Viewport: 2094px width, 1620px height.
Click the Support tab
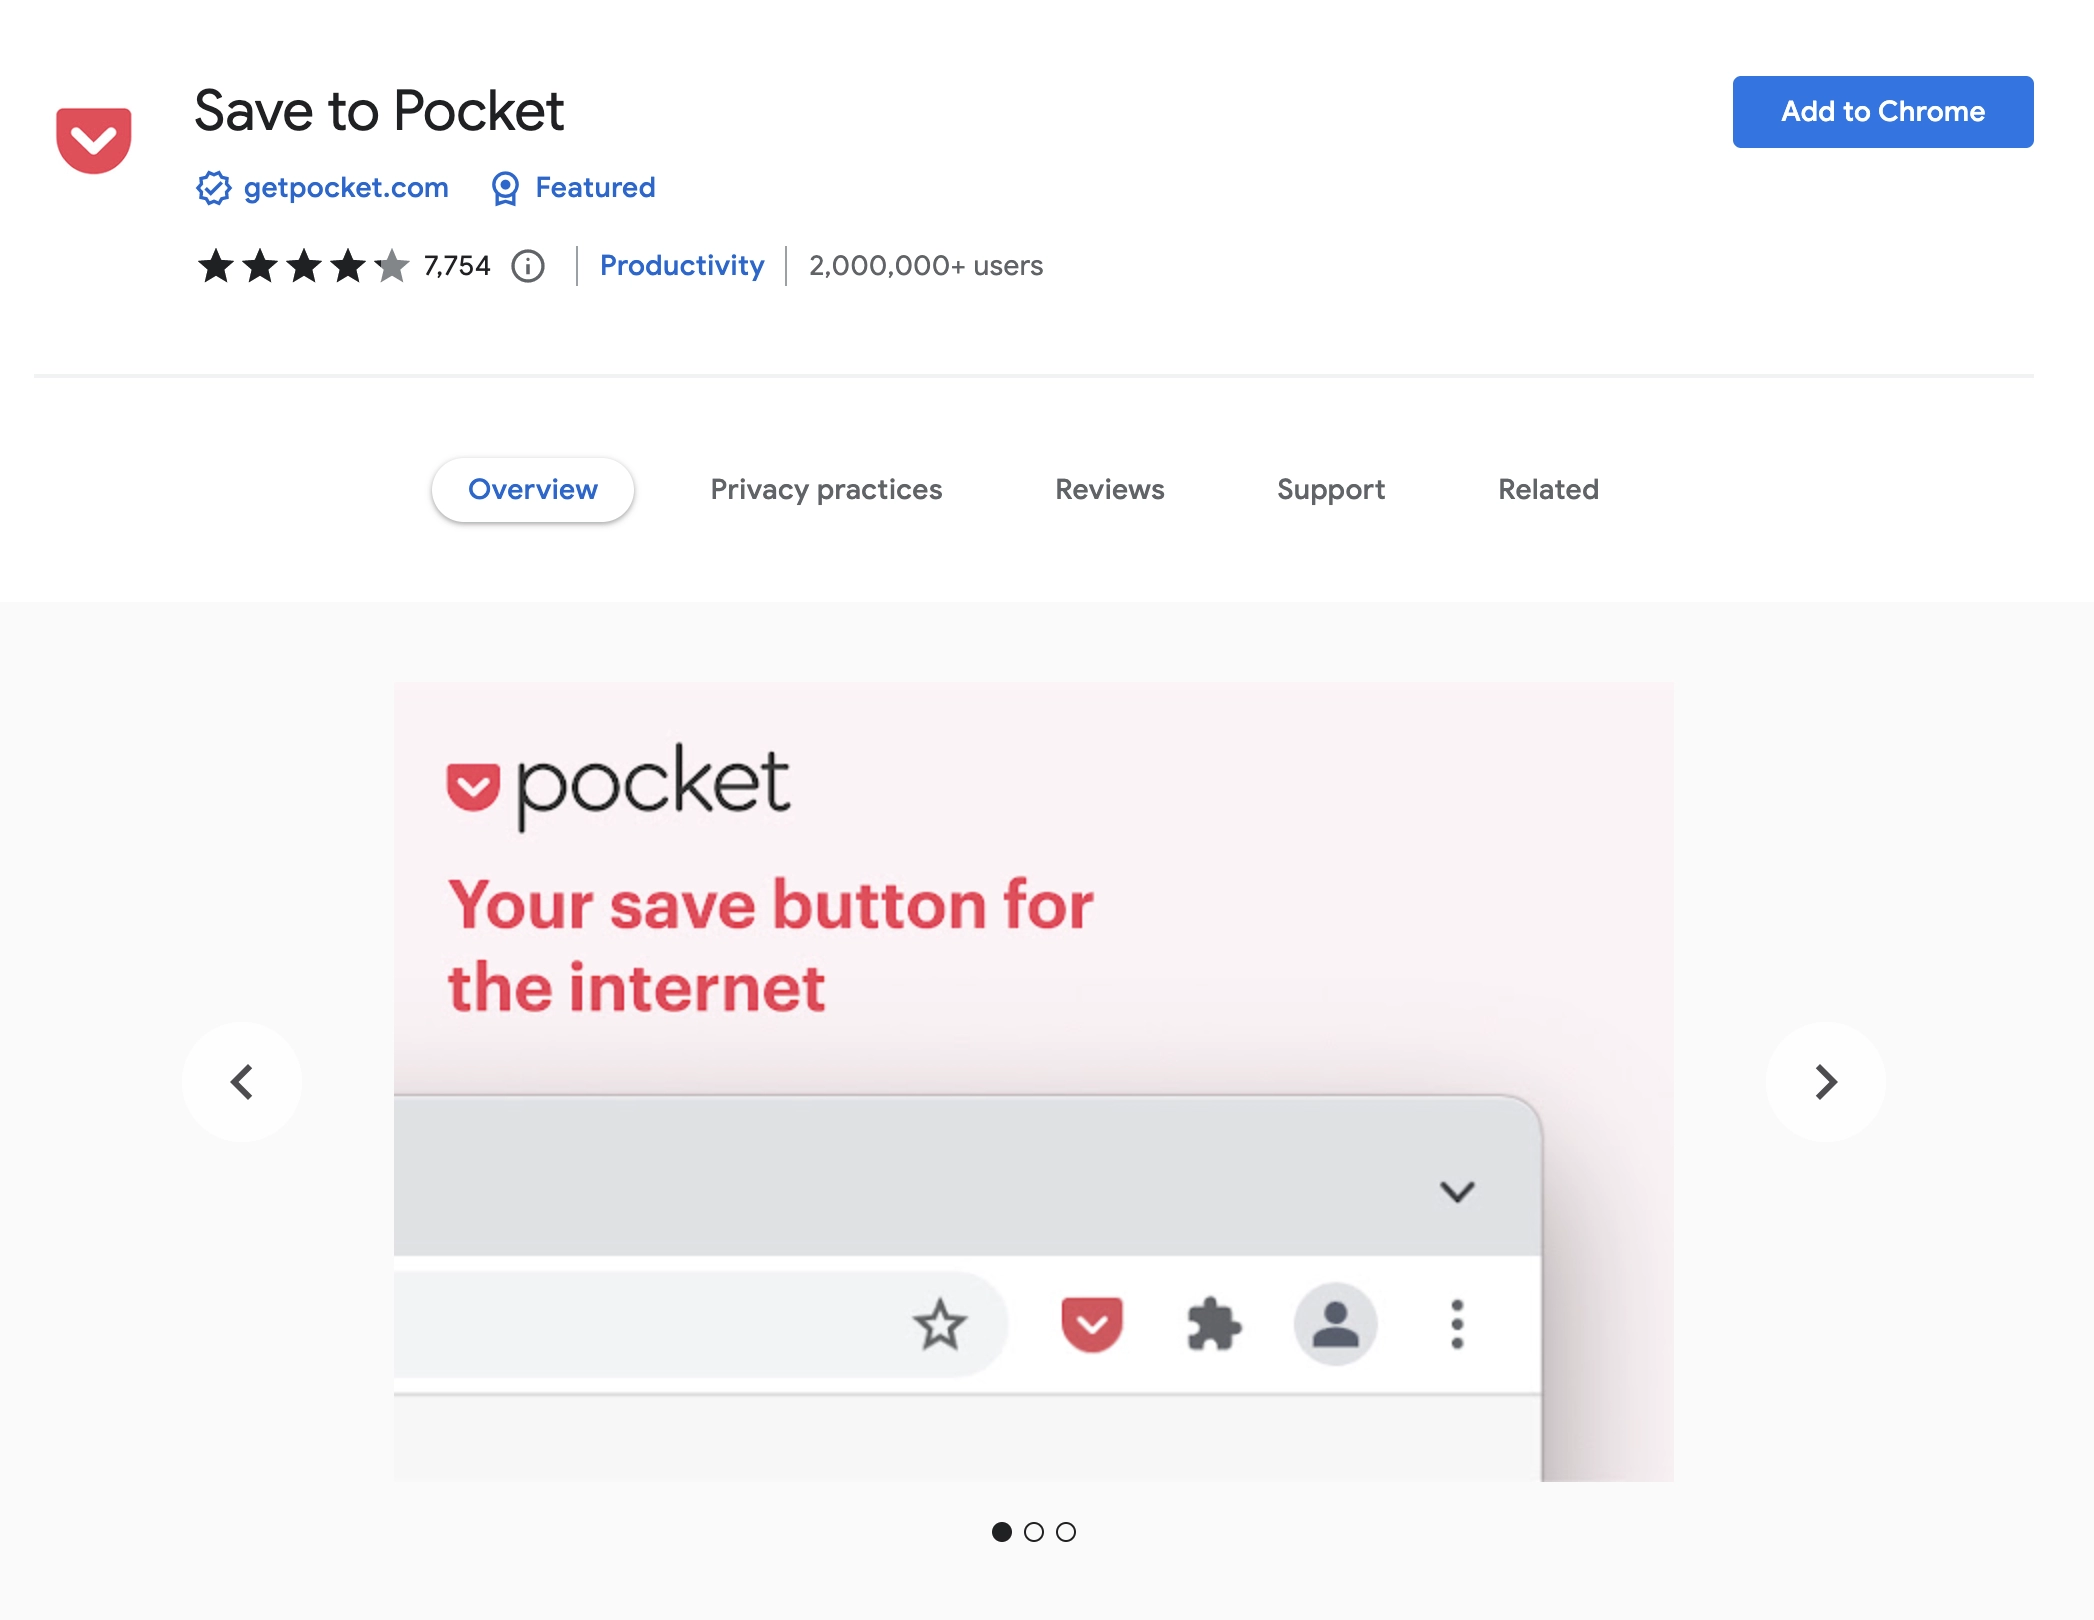click(1333, 490)
